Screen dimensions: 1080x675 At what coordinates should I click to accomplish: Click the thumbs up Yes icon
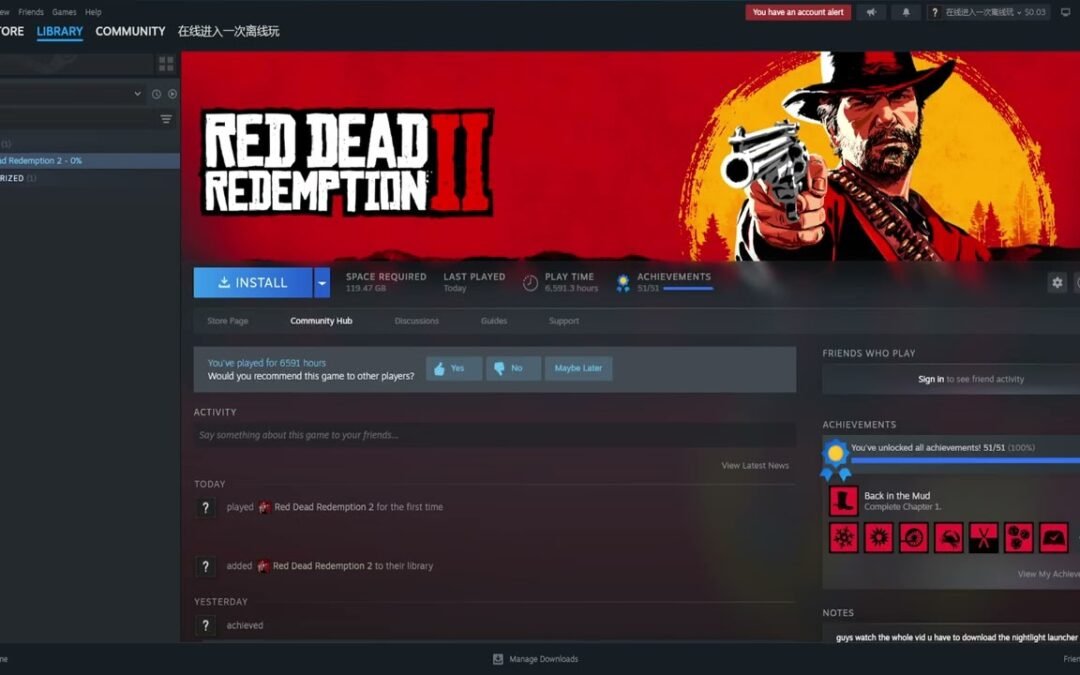(439, 368)
